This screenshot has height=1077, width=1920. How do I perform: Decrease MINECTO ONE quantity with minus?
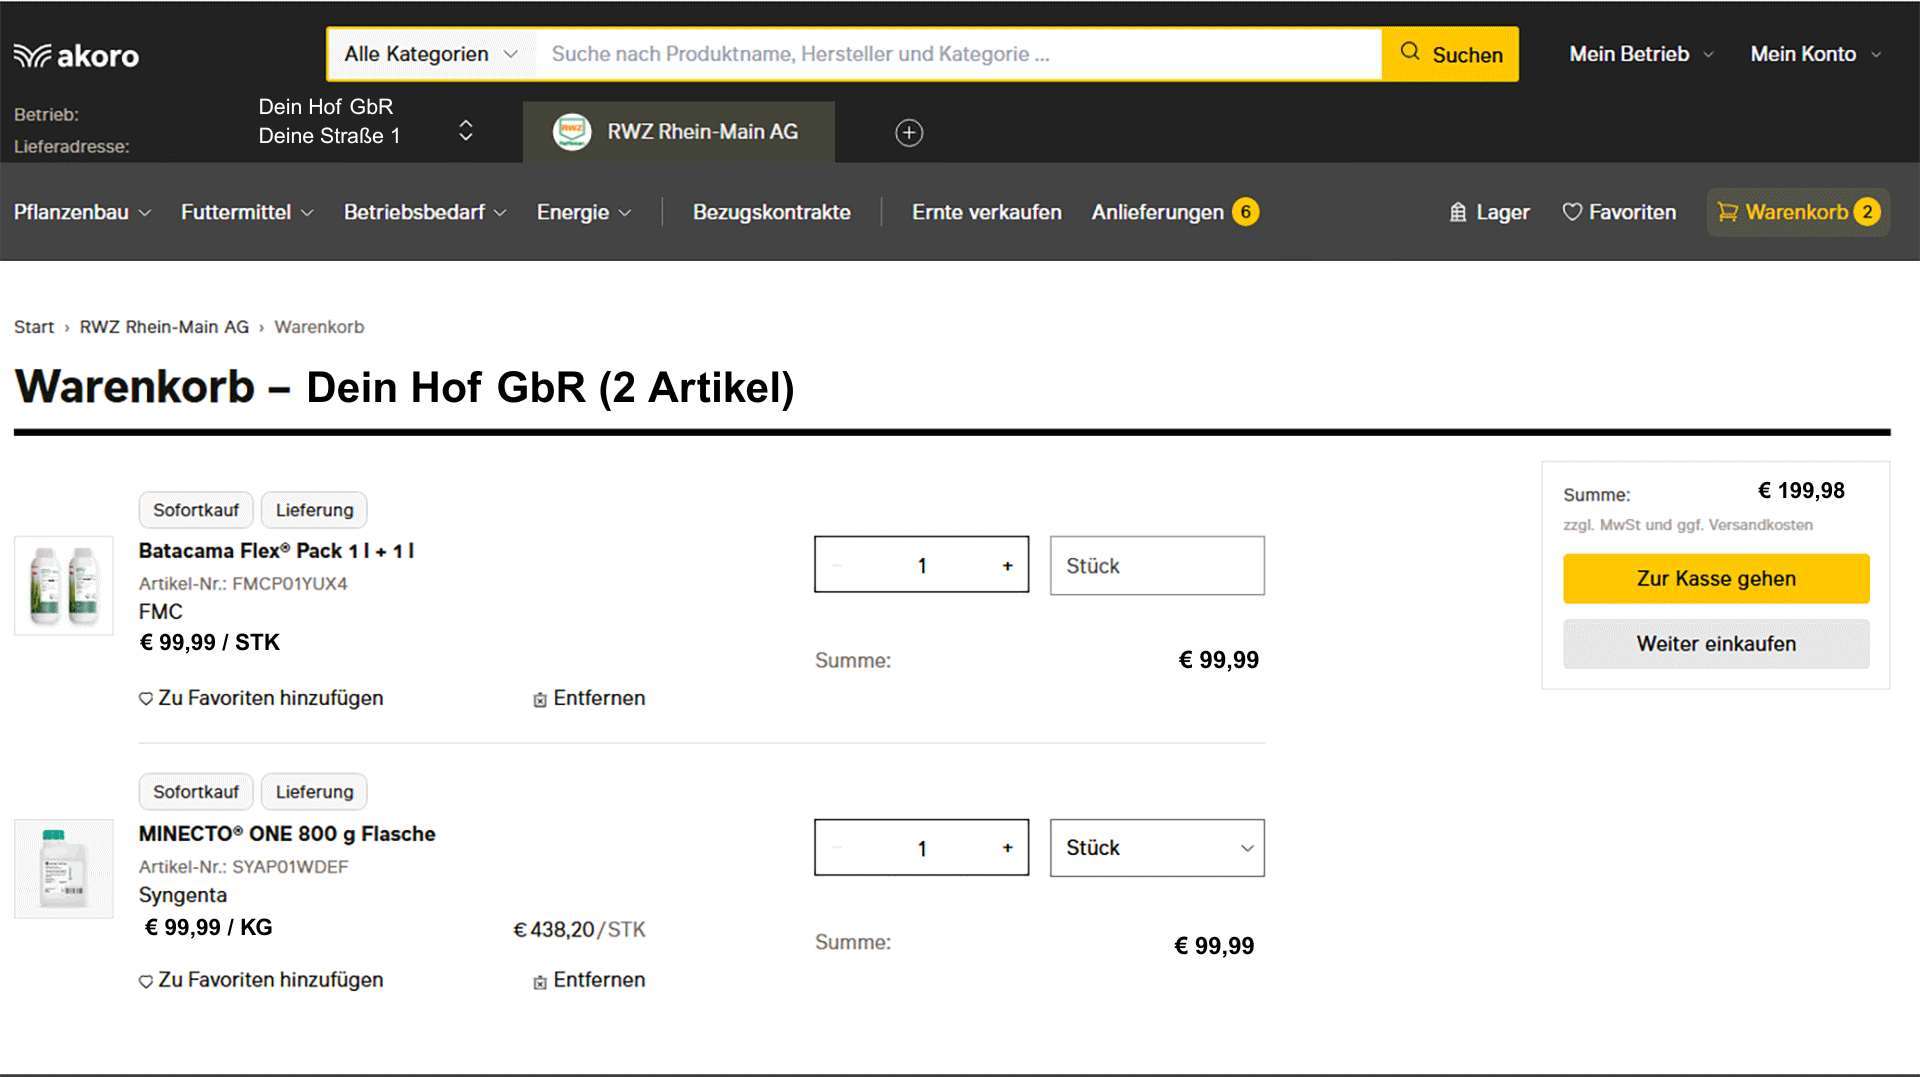pos(837,848)
